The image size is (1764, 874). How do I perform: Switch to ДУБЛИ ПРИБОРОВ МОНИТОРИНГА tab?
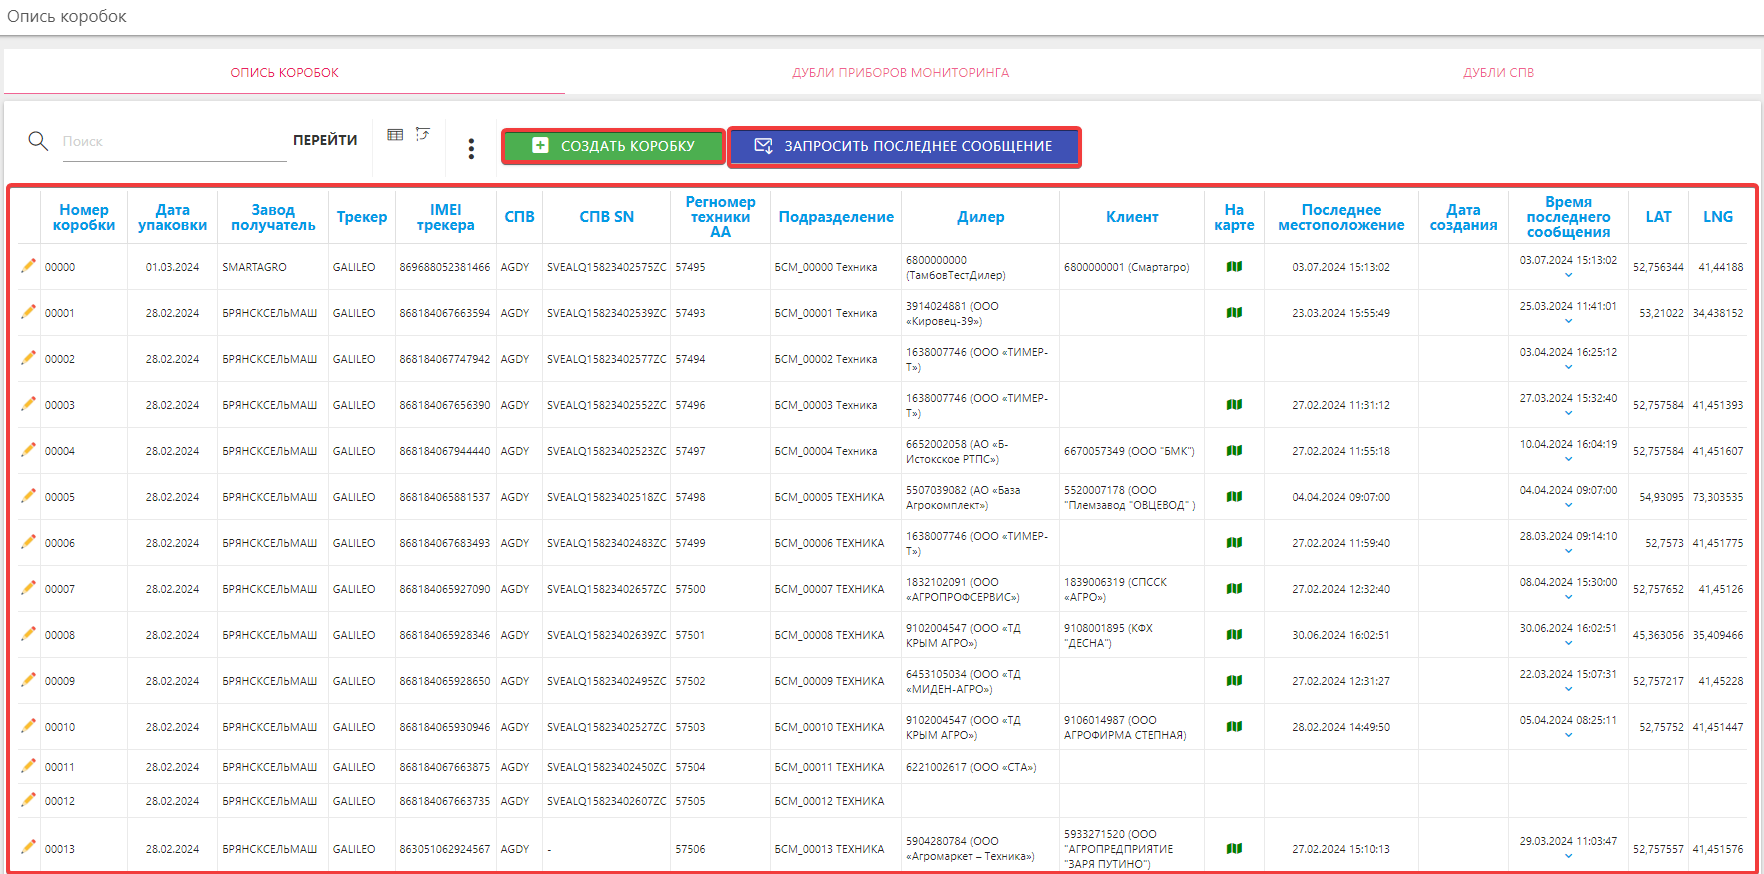[x=900, y=73]
